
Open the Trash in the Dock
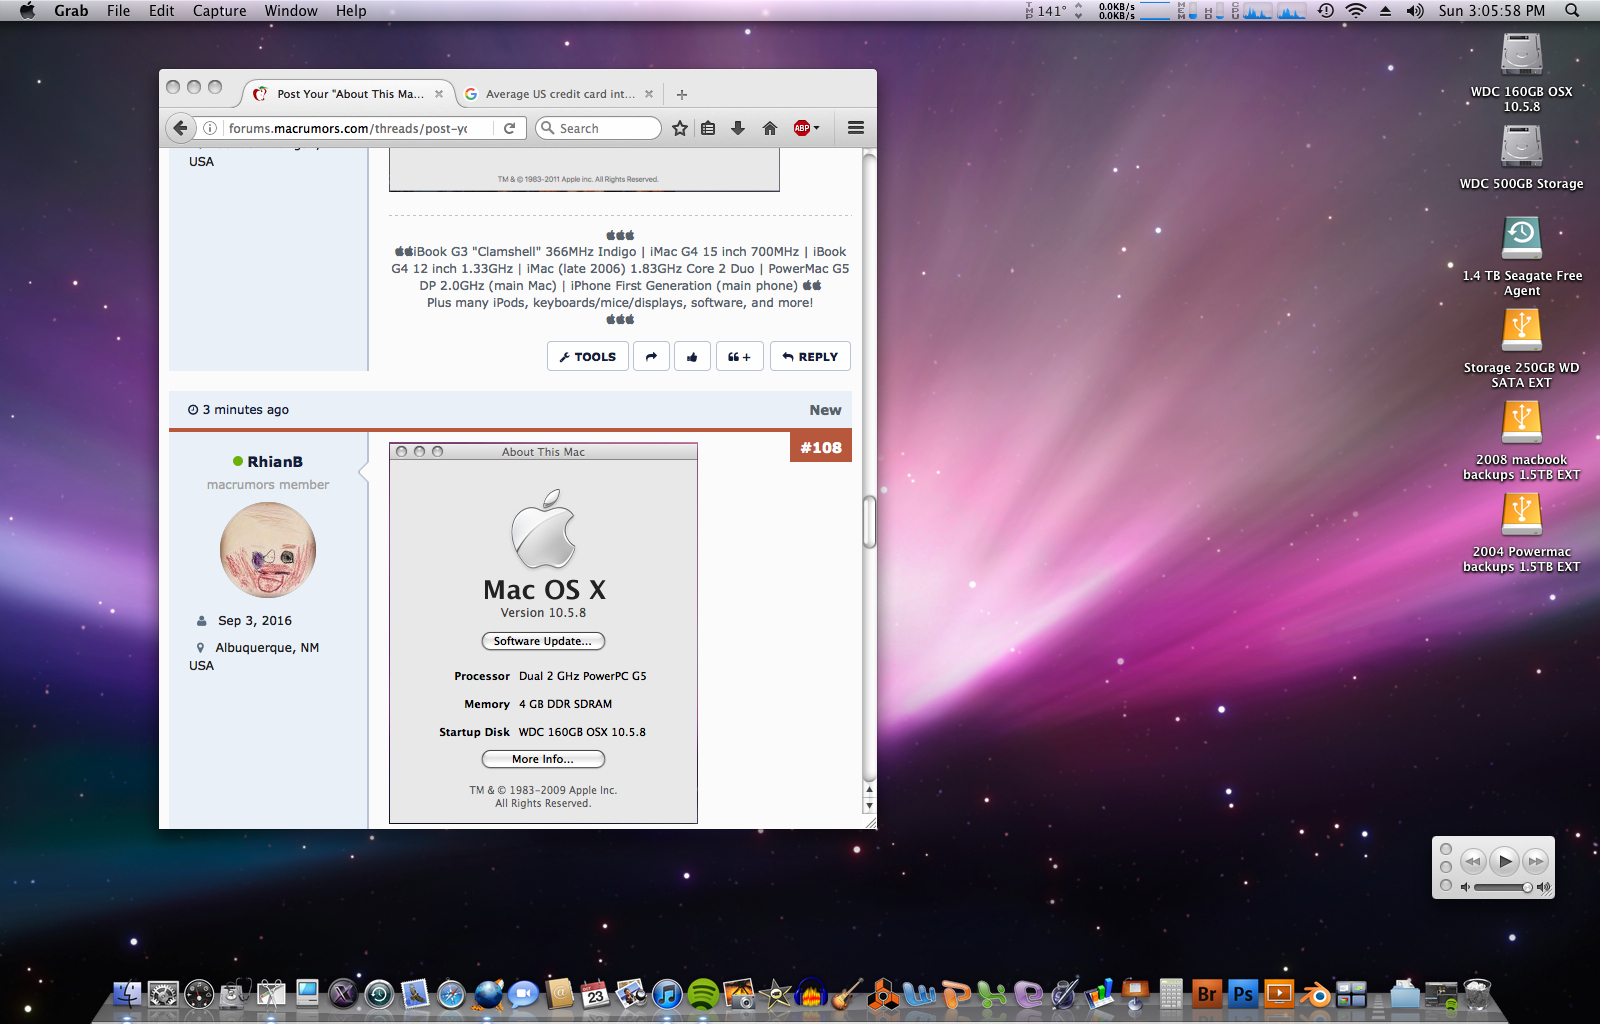1476,994
